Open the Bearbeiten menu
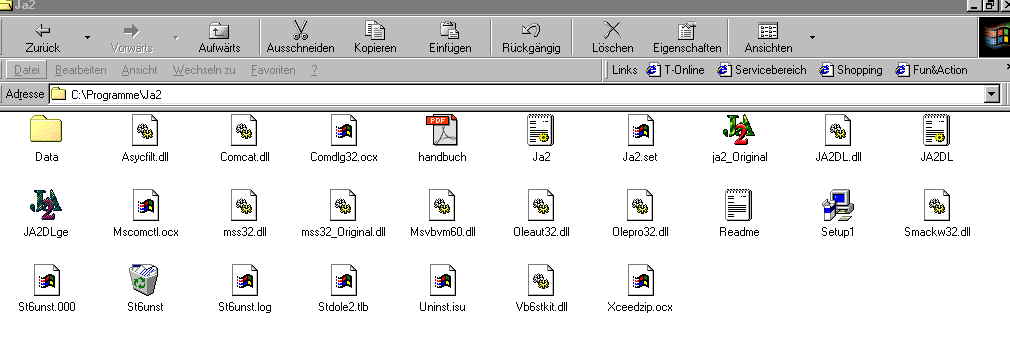The image size is (1010, 363). 81,70
